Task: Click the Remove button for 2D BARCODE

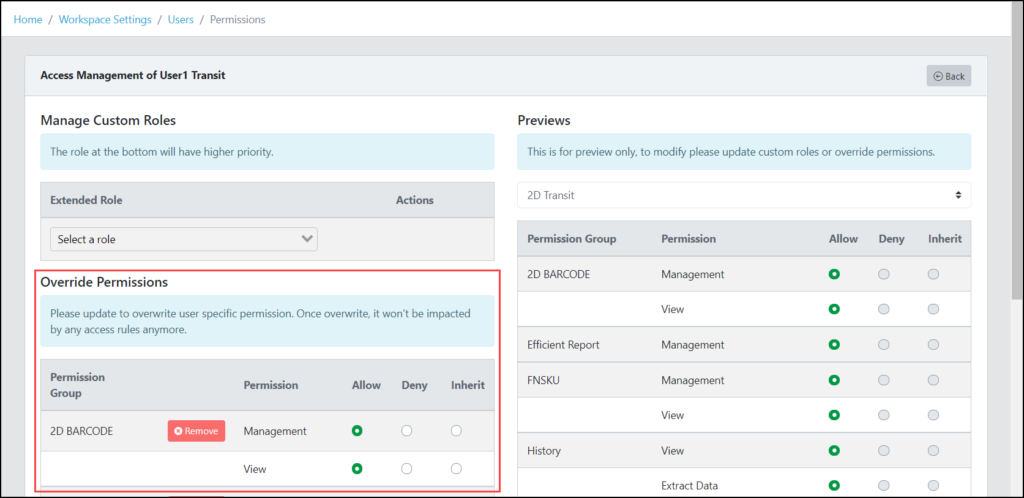Action: click(197, 431)
